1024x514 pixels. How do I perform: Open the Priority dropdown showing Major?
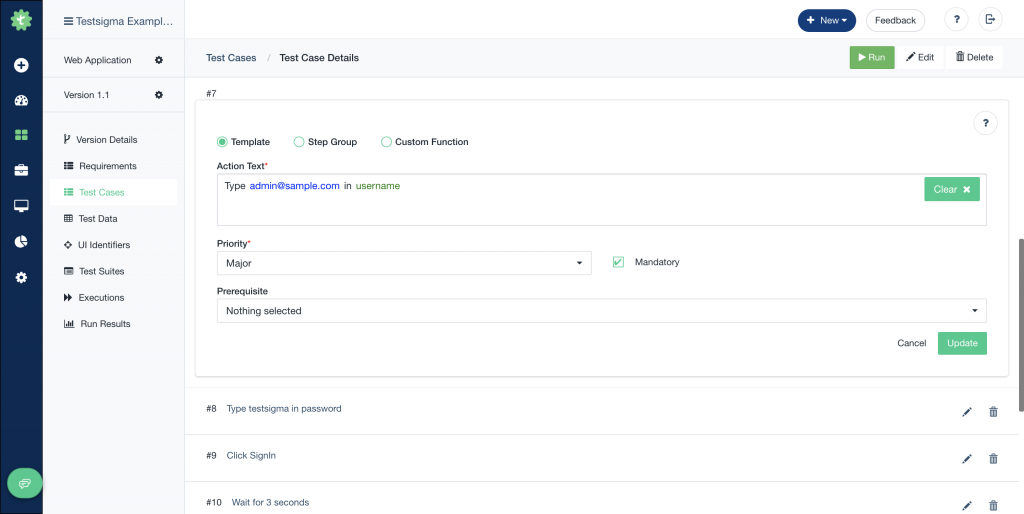404,263
